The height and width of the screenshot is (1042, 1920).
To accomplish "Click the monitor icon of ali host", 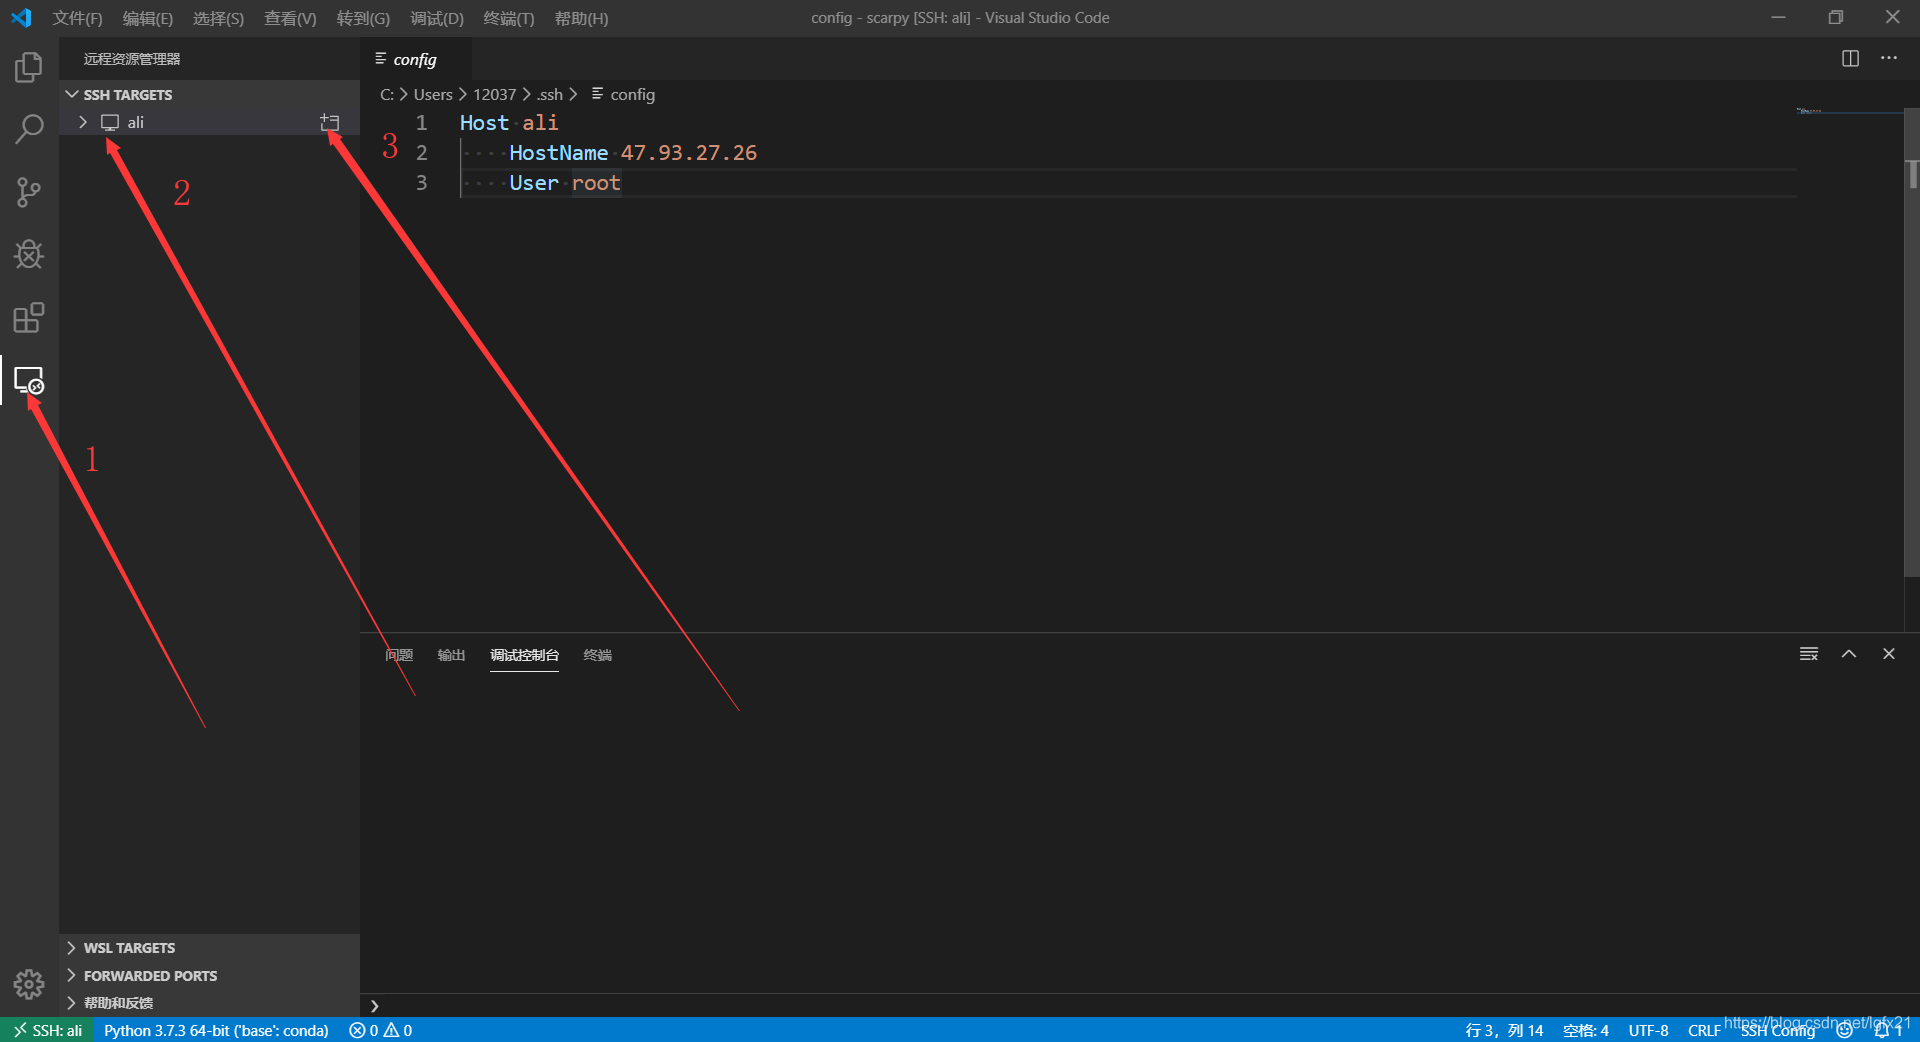I will click(x=110, y=122).
